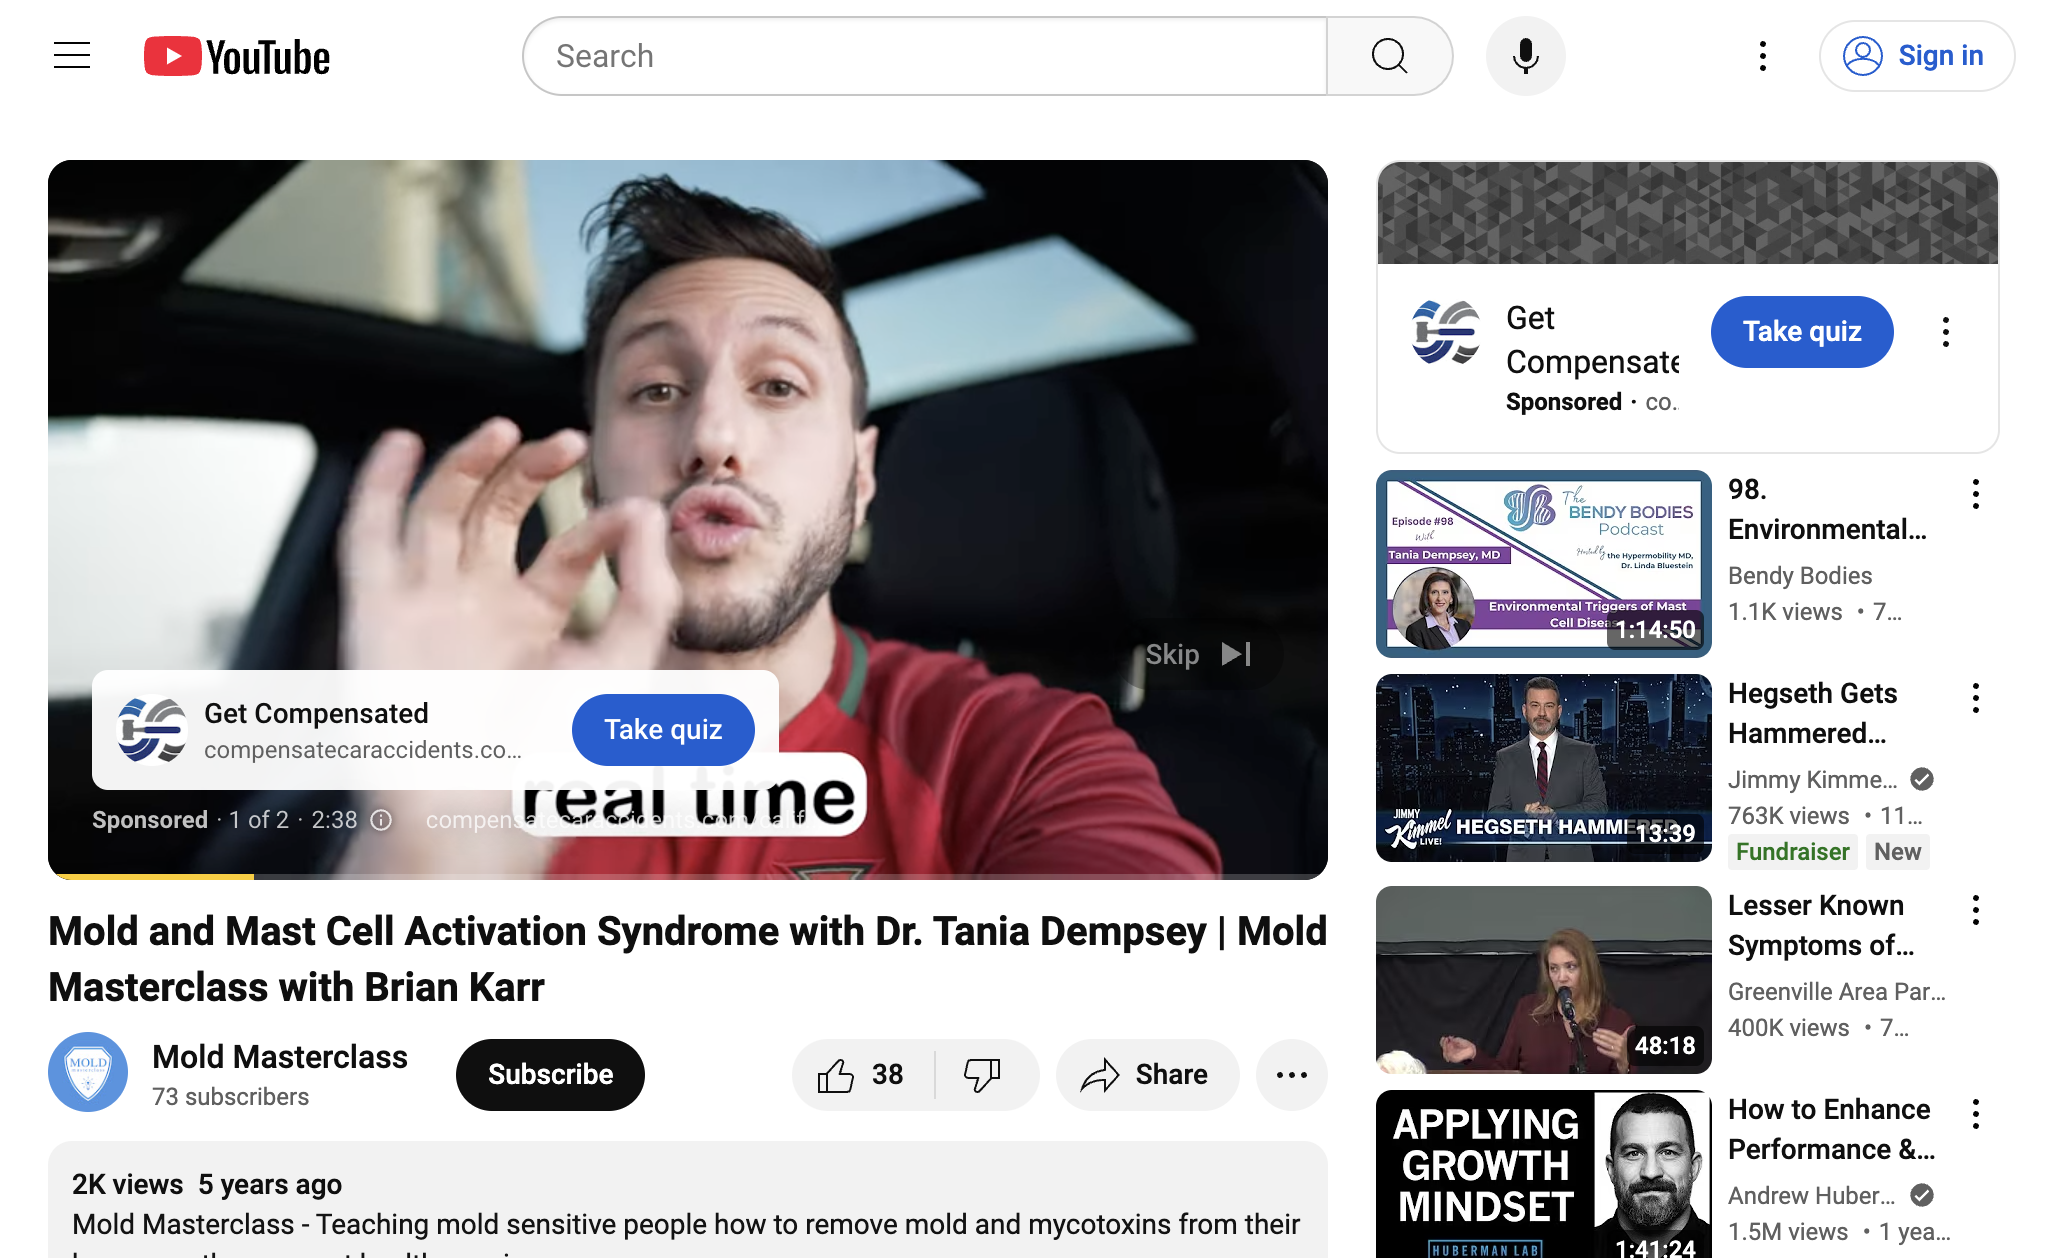Click Take quiz in sidebar ad
This screenshot has height=1258, width=2048.
pos(1802,332)
